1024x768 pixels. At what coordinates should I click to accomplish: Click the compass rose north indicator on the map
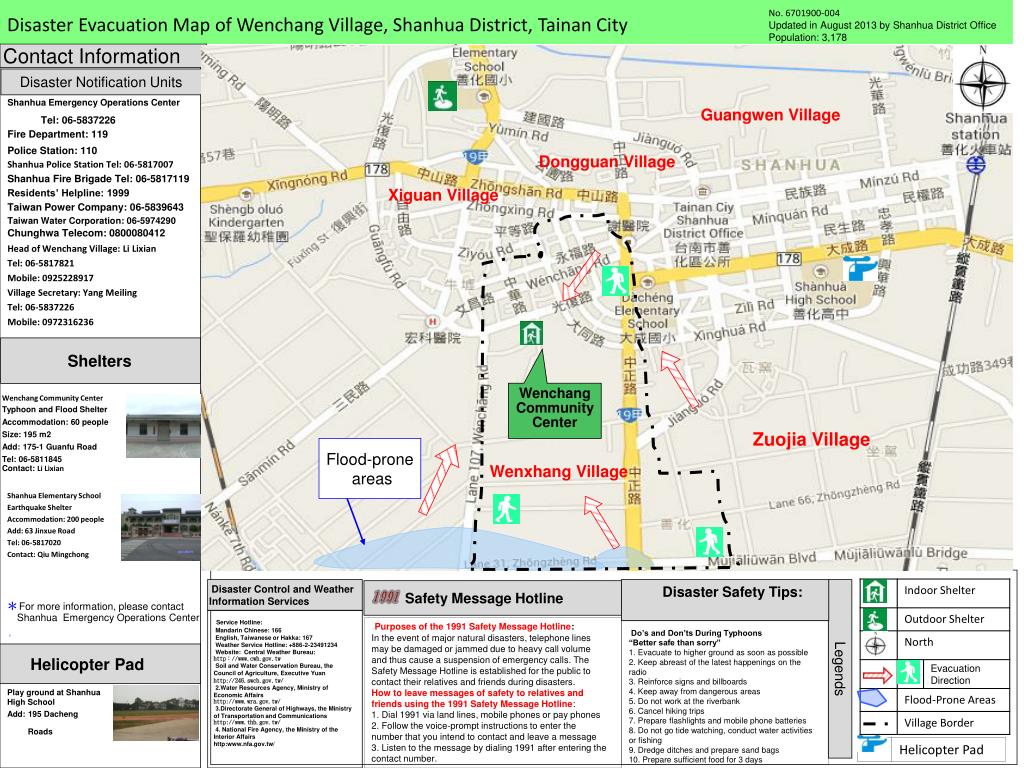click(x=983, y=84)
